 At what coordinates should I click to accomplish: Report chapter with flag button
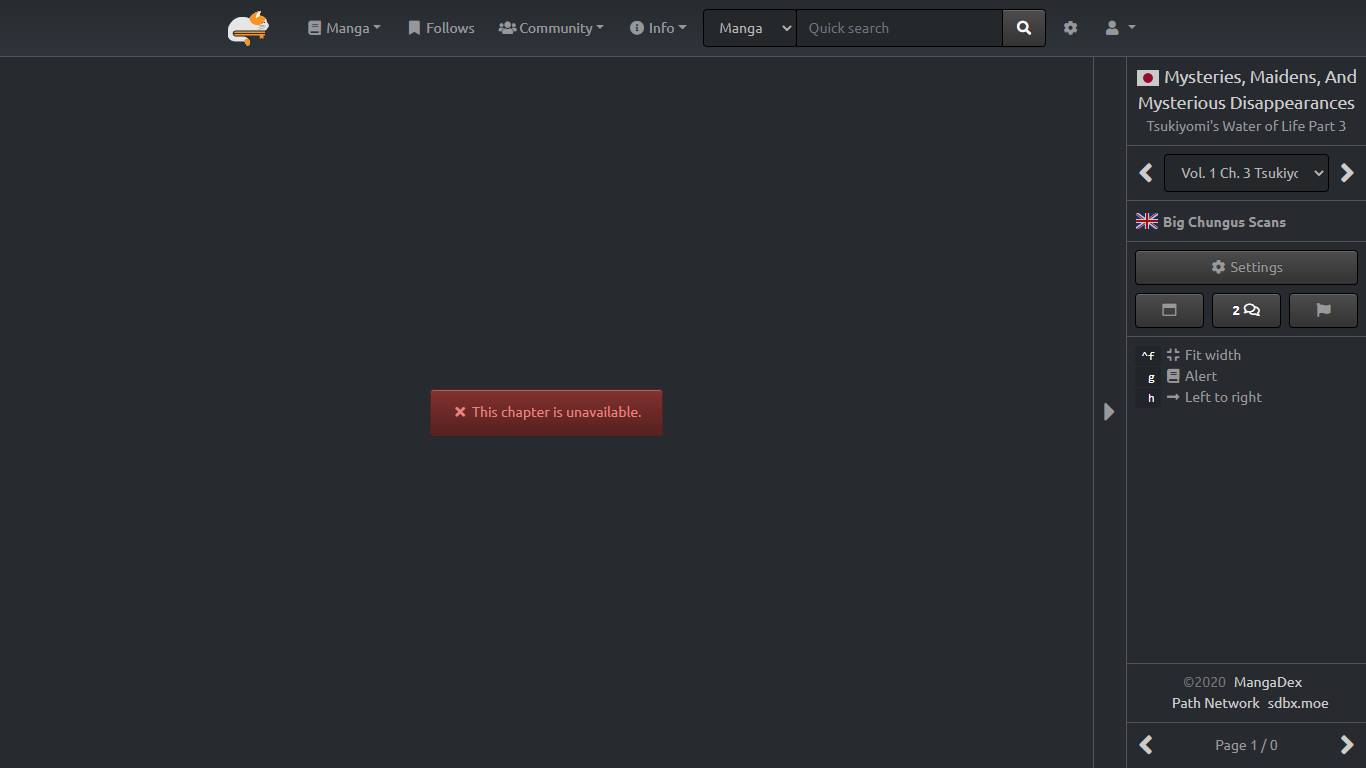pos(1323,310)
